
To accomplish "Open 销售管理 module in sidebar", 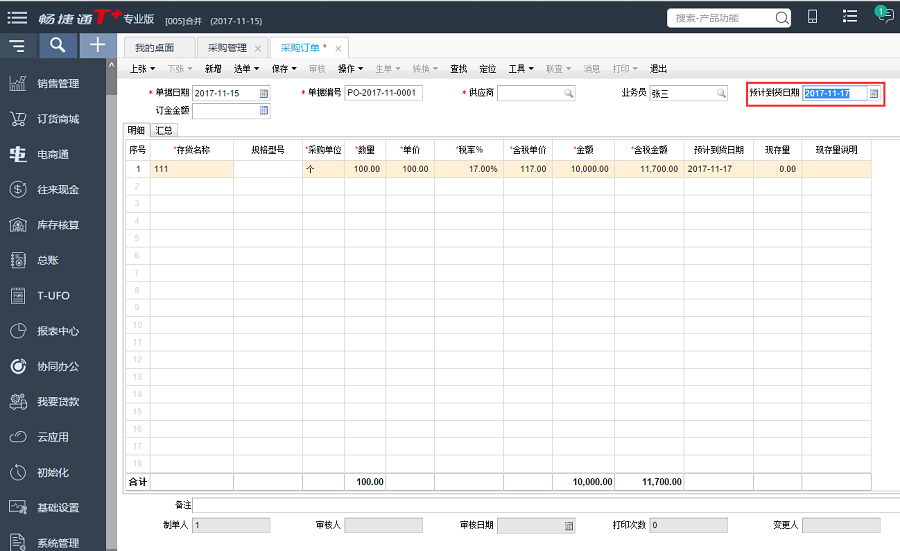I will (x=57, y=84).
